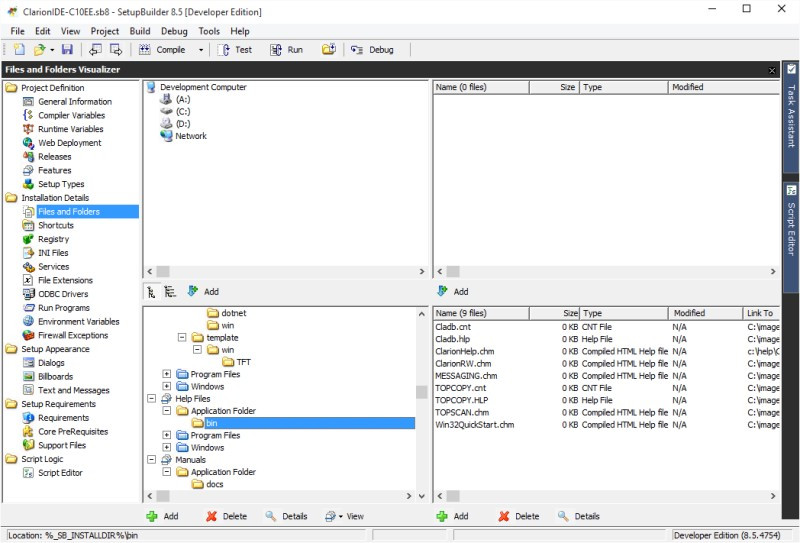The height and width of the screenshot is (543, 800).
Task: Open the Tools menu
Action: 209,31
